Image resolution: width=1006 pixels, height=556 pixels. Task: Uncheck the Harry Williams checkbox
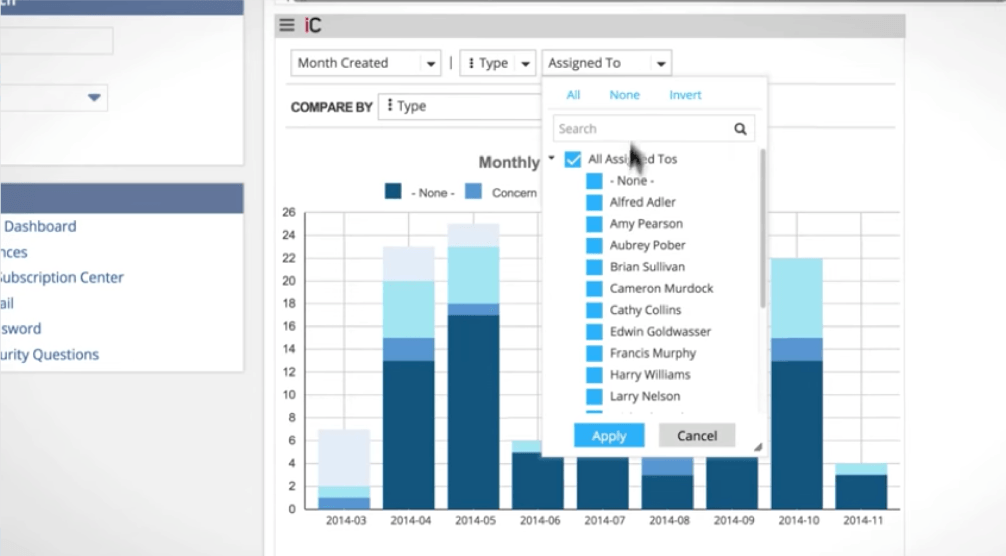594,375
